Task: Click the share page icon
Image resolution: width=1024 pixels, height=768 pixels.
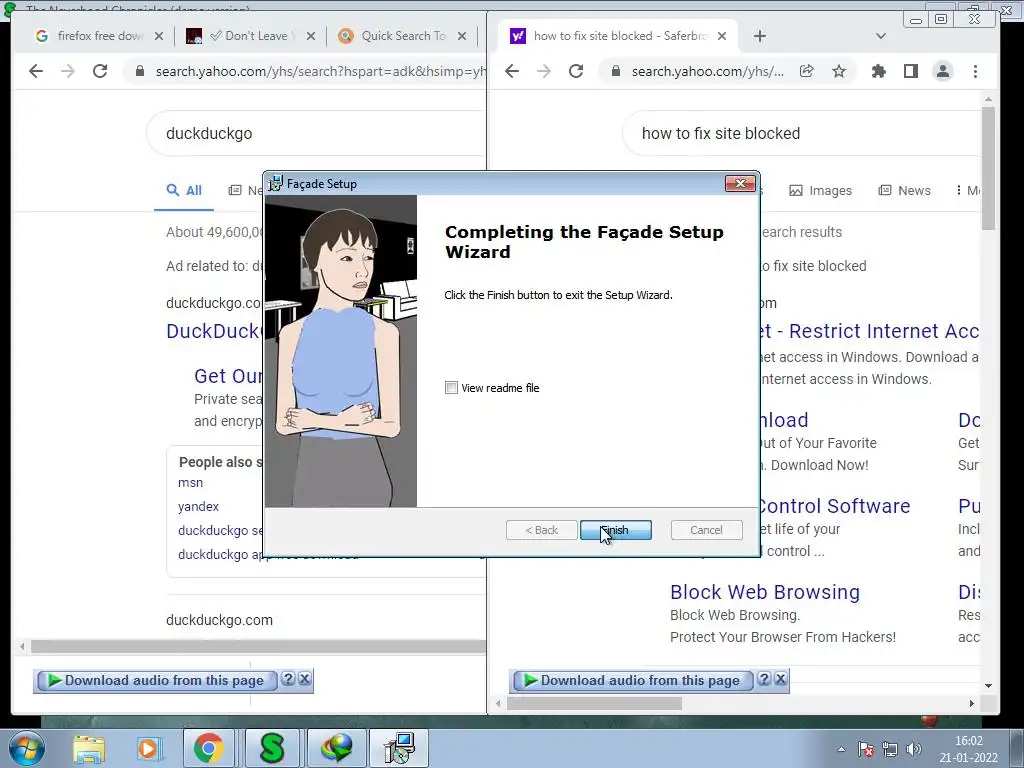Action: (x=807, y=71)
